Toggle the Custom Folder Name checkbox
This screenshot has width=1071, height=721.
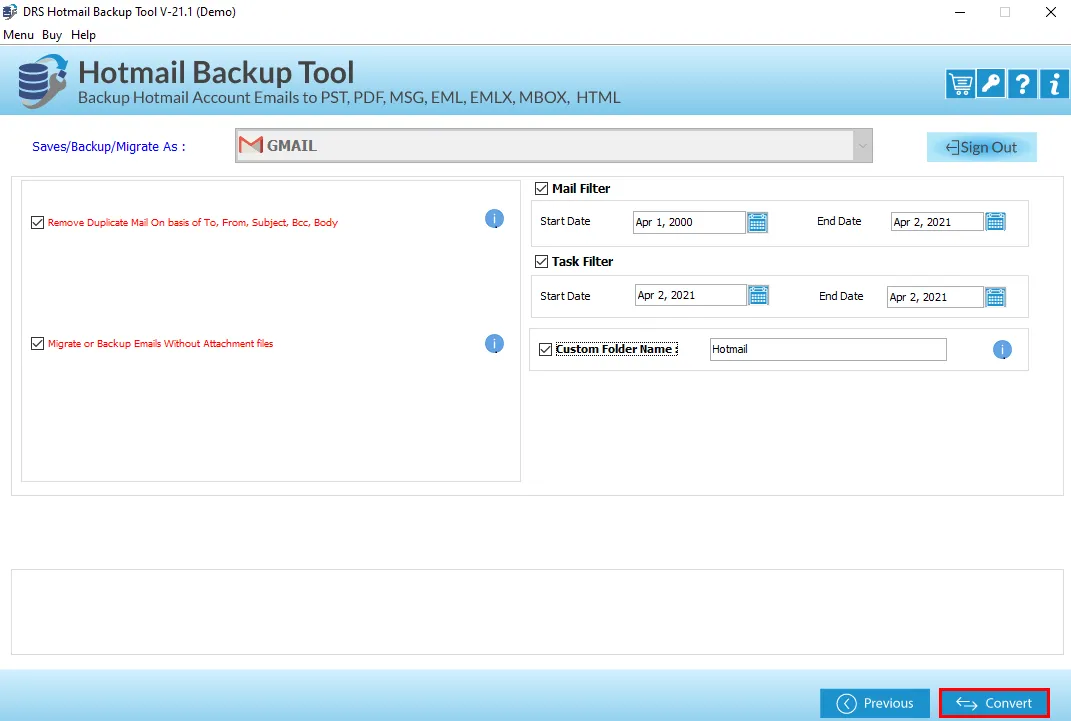click(x=546, y=350)
